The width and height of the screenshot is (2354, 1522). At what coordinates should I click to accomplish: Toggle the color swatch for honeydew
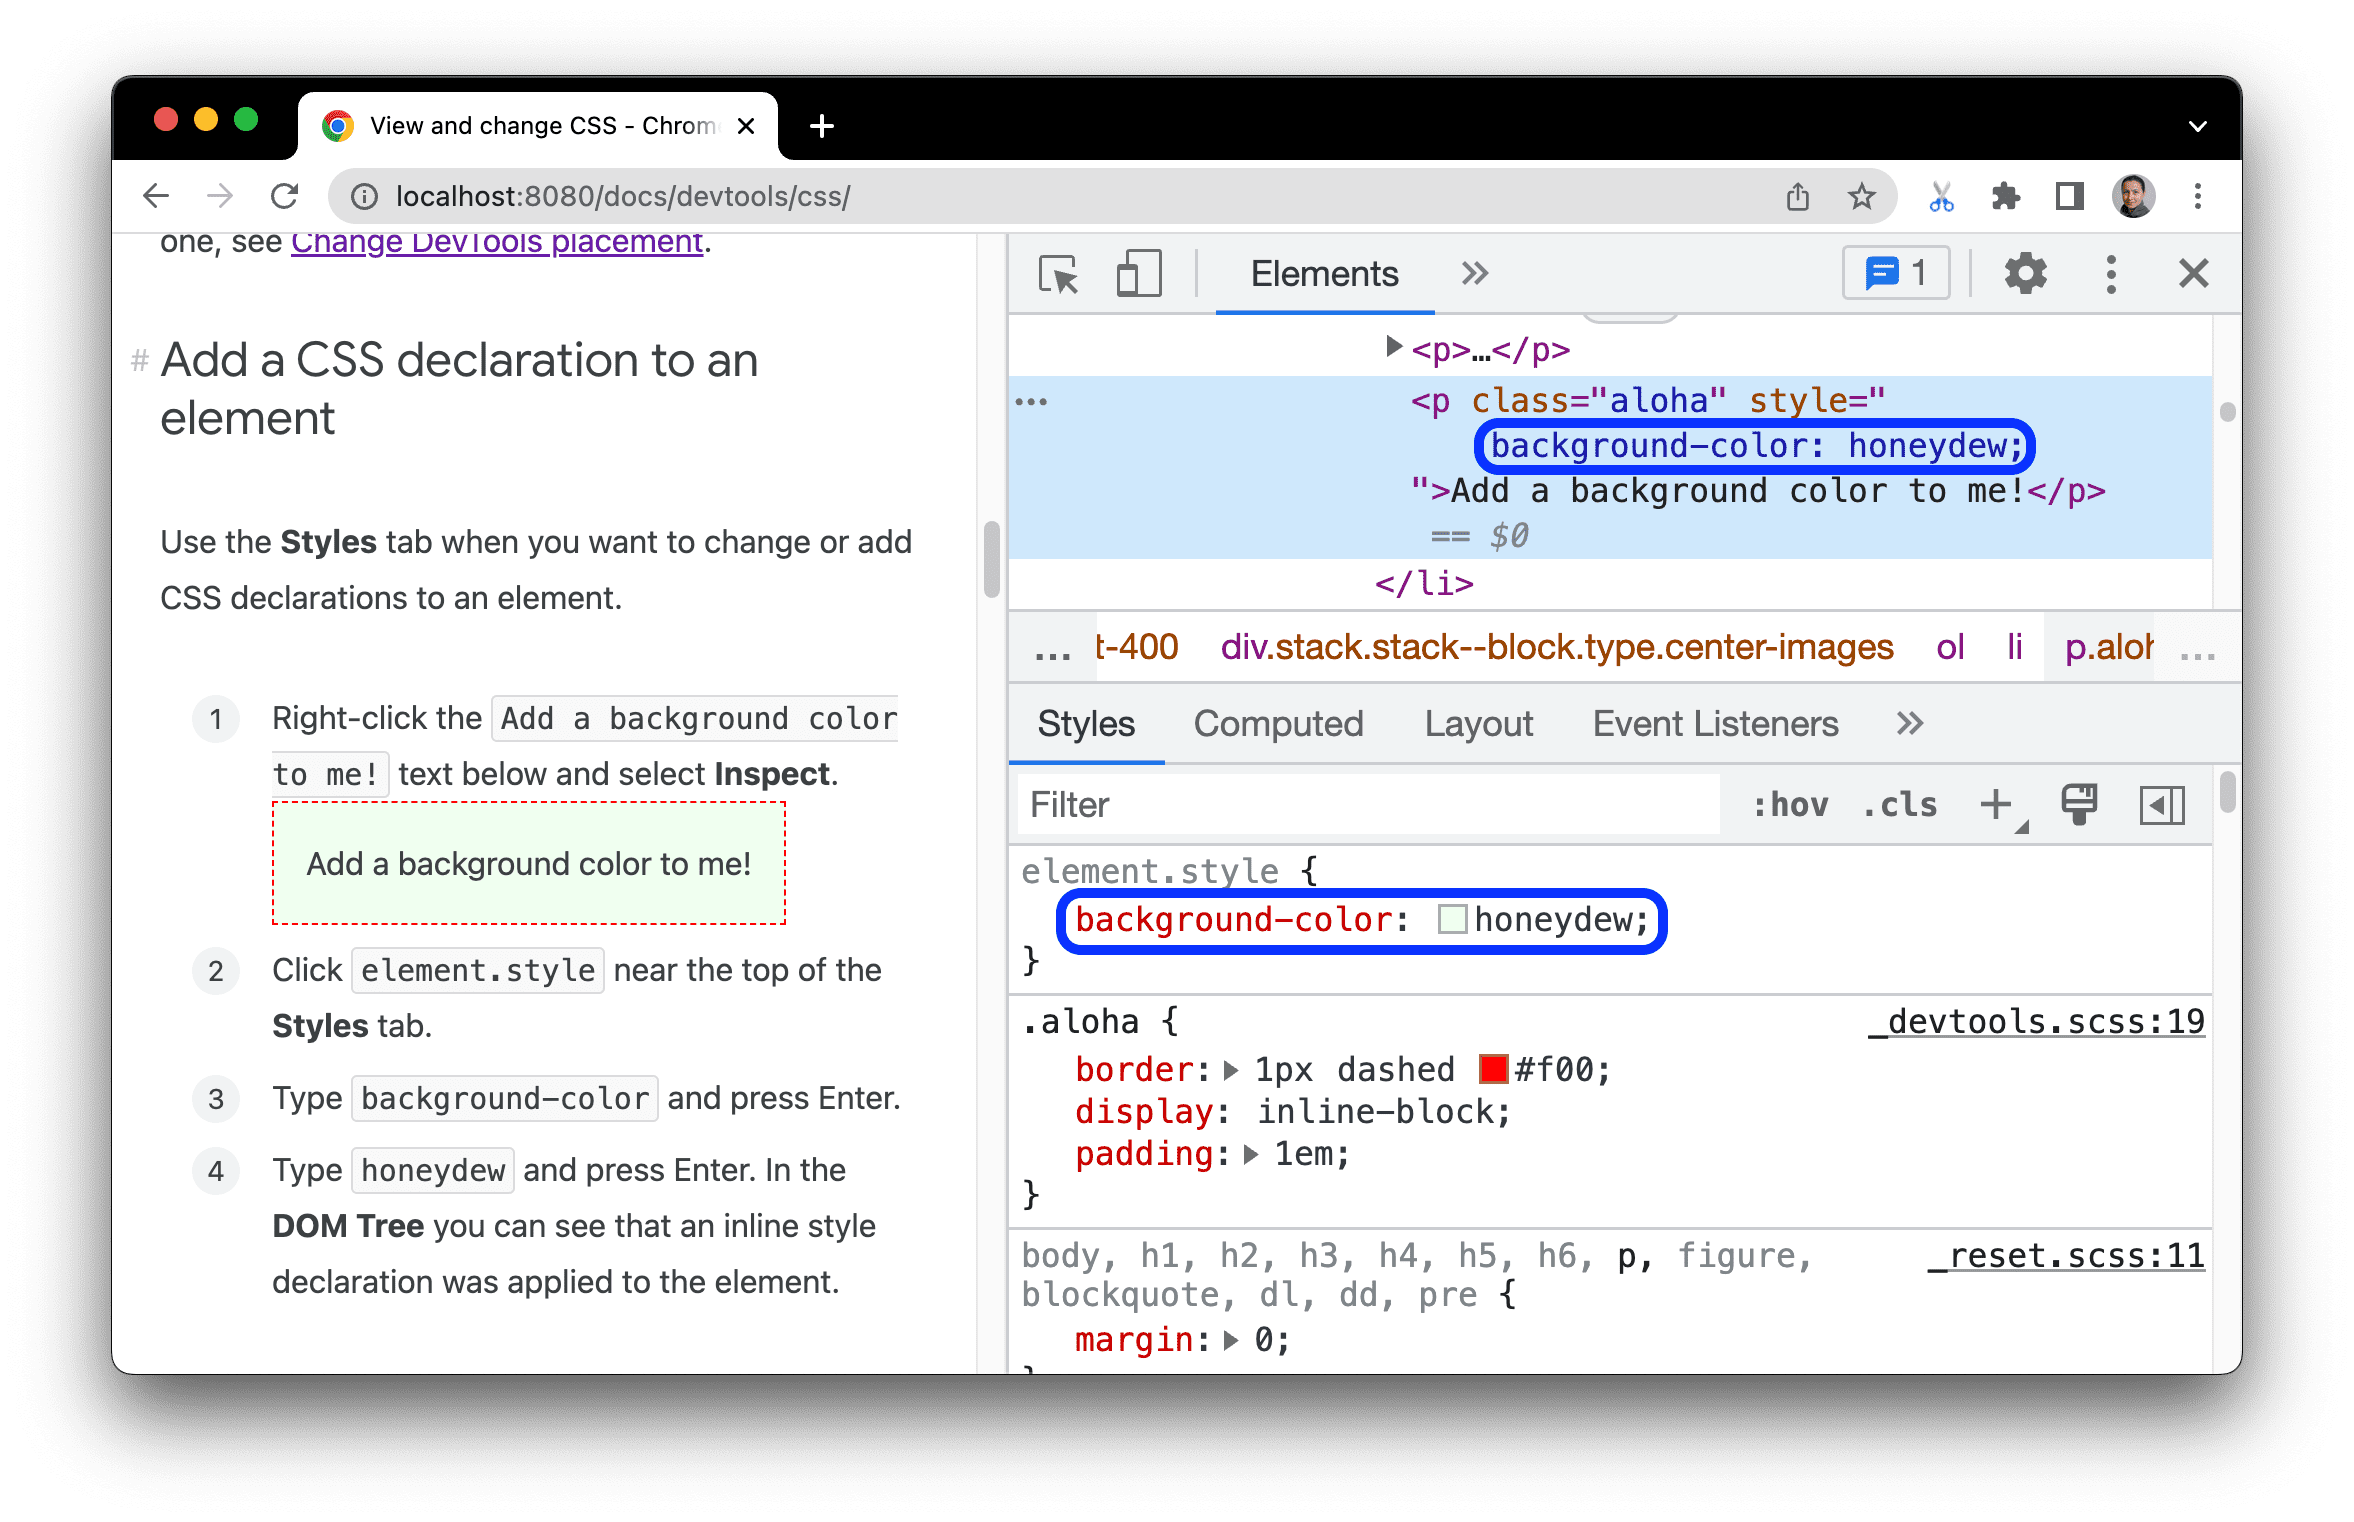coord(1446,918)
